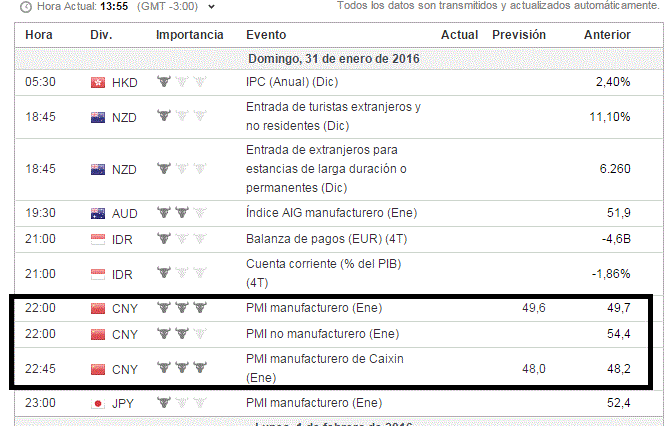The height and width of the screenshot is (426, 672).
Task: Open IPC (Anual) (Dic) event link
Action: 292,82
